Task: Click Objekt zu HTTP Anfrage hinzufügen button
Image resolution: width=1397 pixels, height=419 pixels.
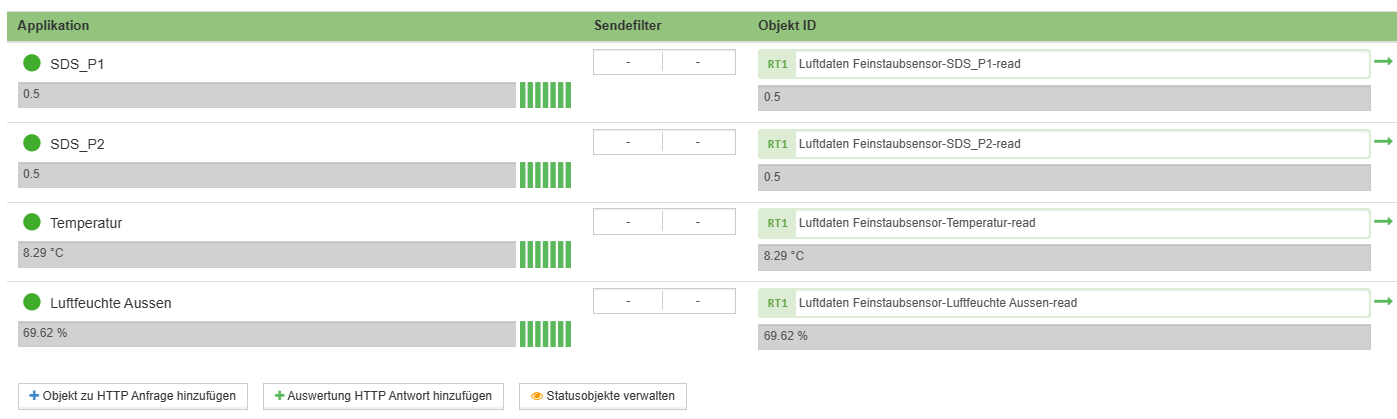Action: [133, 396]
